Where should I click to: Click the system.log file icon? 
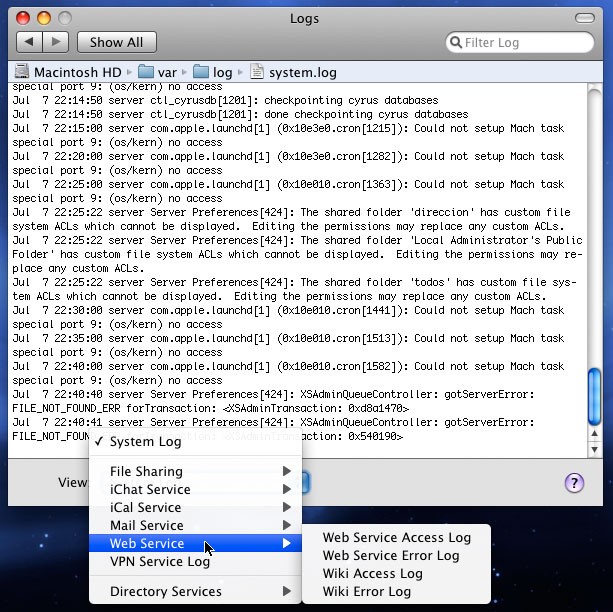point(257,72)
